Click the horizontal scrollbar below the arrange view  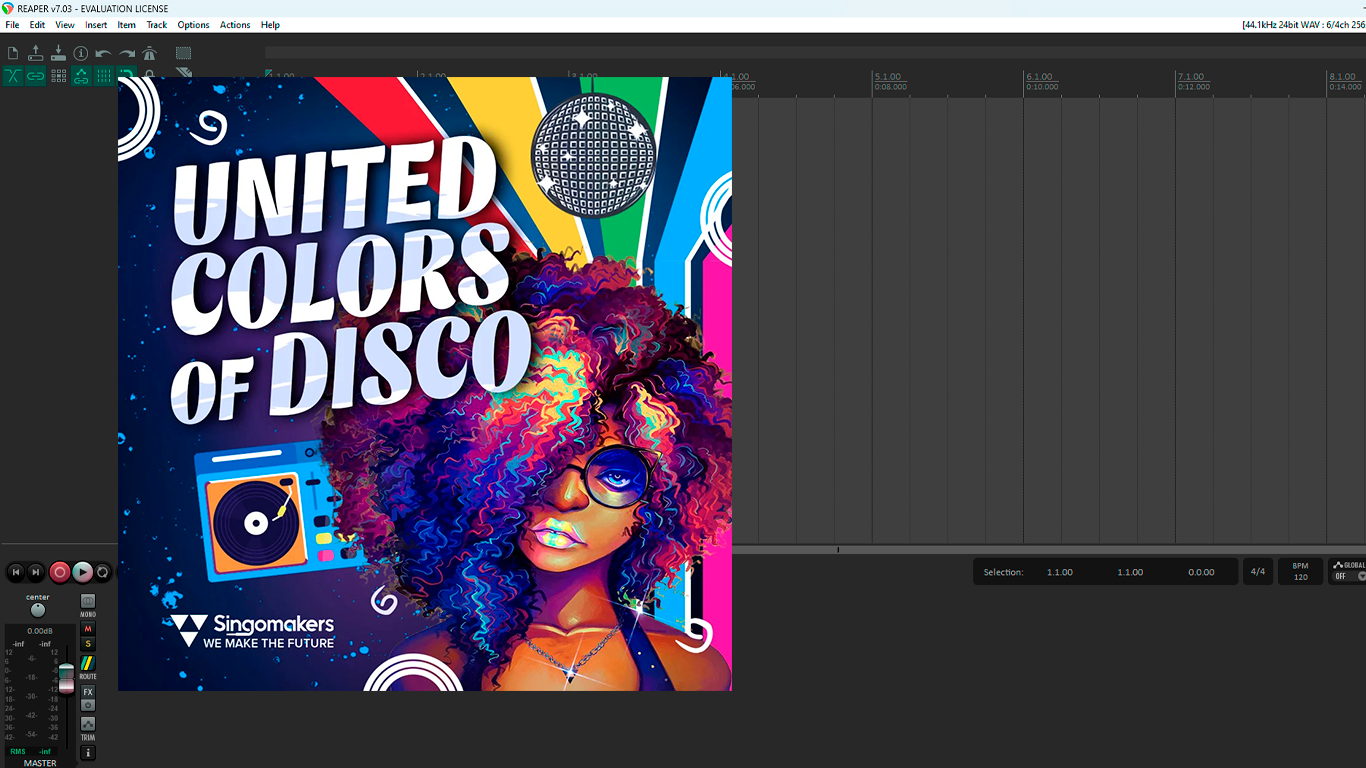pyautogui.click(x=1049, y=550)
